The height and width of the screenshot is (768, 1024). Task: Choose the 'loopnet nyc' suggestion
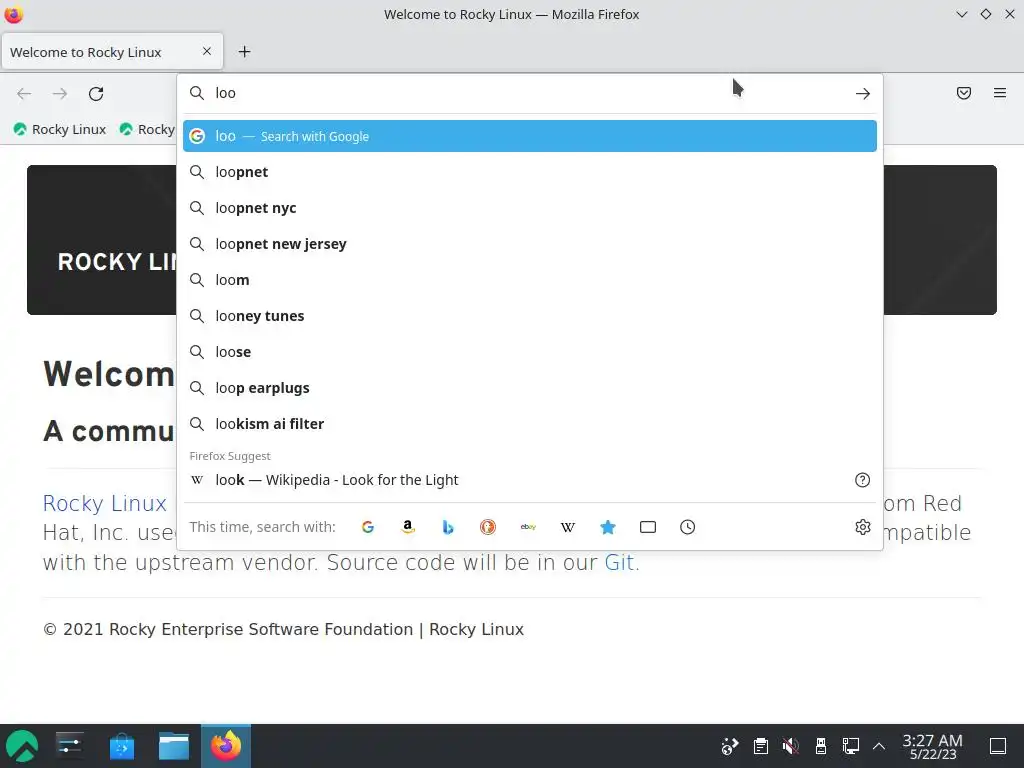pyautogui.click(x=530, y=208)
